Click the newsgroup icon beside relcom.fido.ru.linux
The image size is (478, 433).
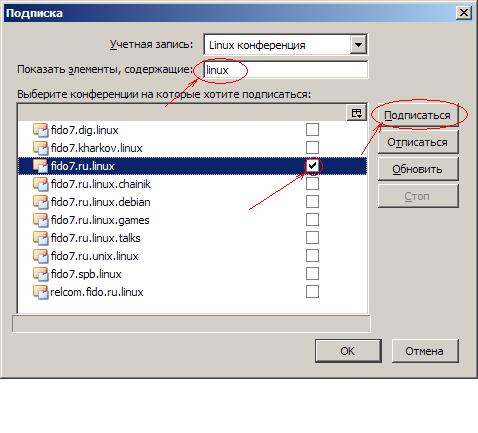pyautogui.click(x=41, y=292)
